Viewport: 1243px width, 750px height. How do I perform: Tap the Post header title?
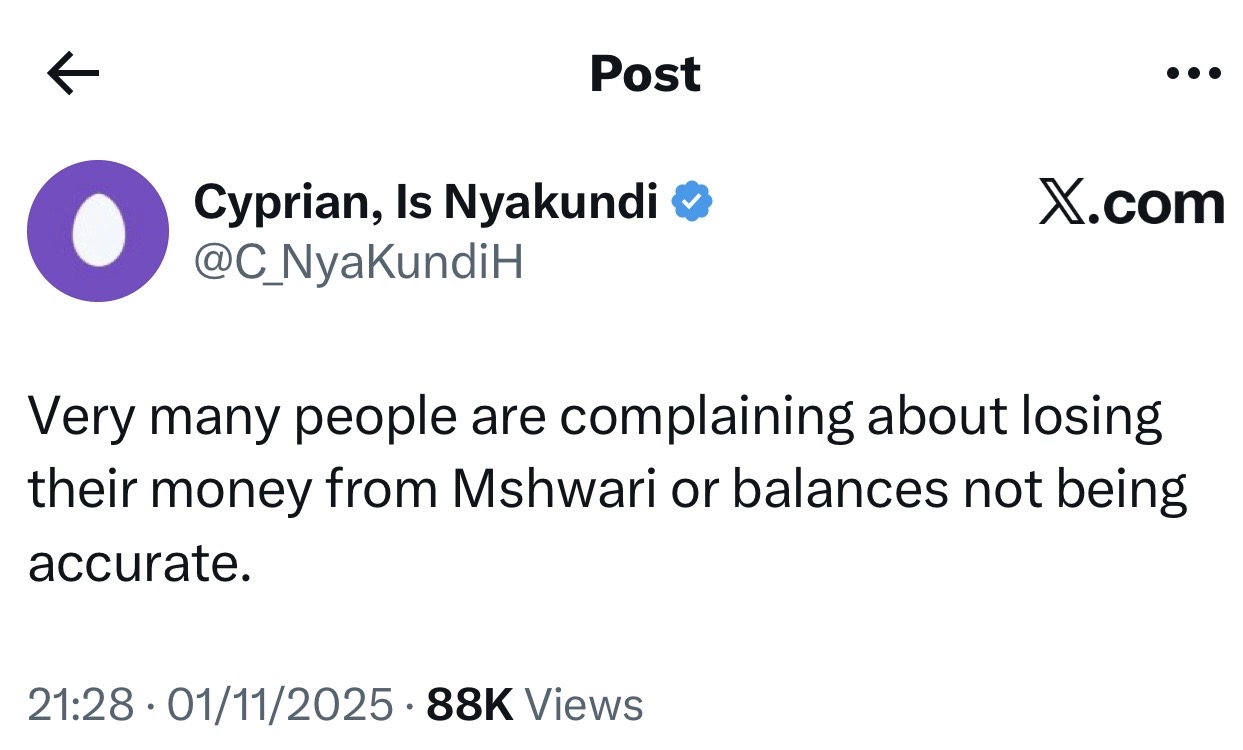point(645,74)
